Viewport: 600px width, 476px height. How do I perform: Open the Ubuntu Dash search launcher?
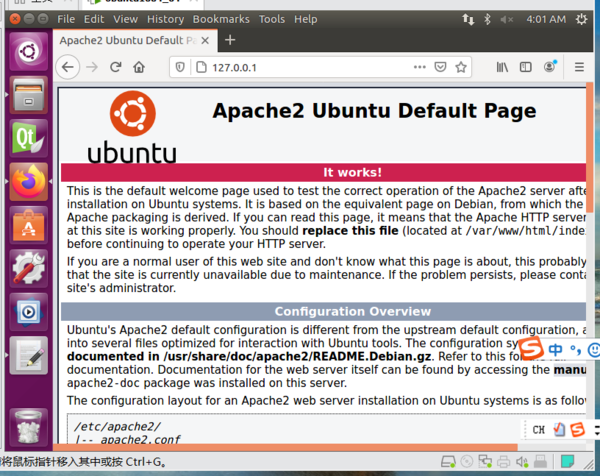29,52
